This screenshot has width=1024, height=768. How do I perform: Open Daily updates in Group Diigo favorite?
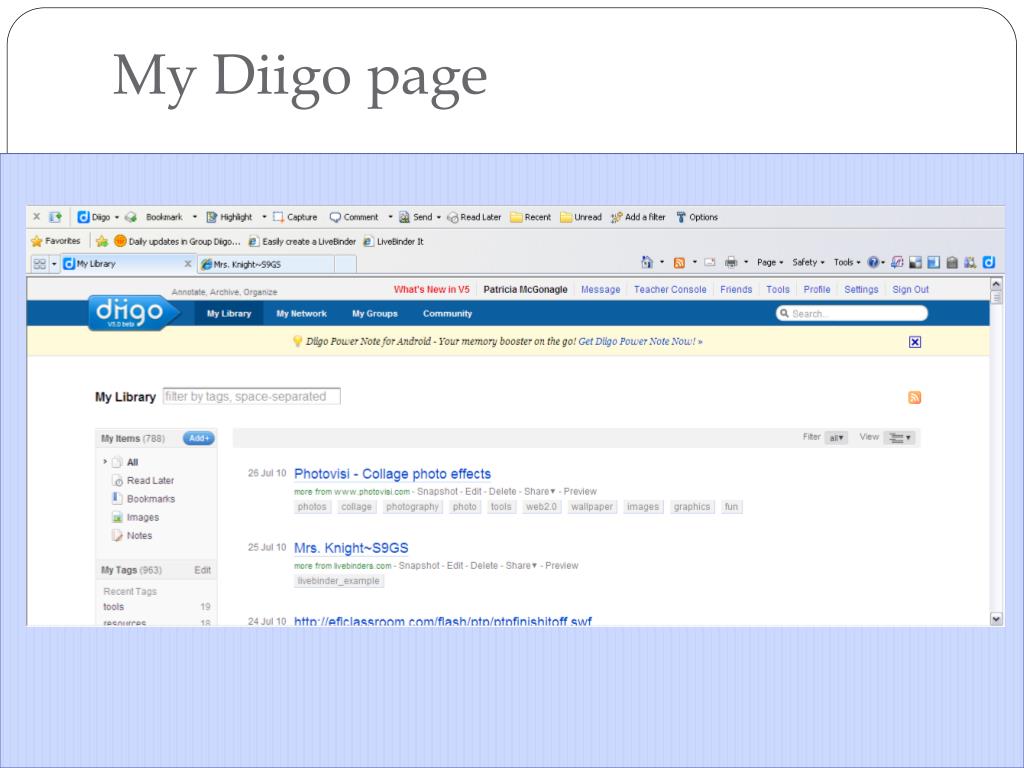(178, 241)
